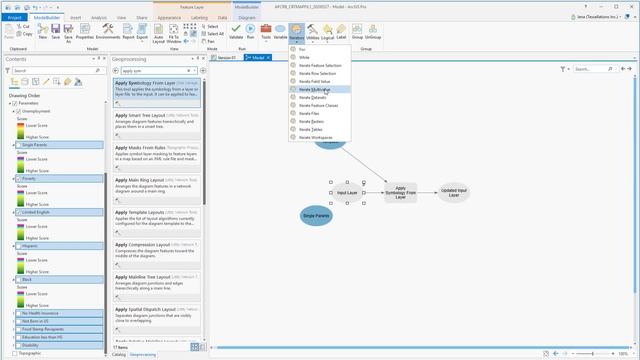Open the Utilities tools menu
This screenshot has width=640, height=360.
313,33
